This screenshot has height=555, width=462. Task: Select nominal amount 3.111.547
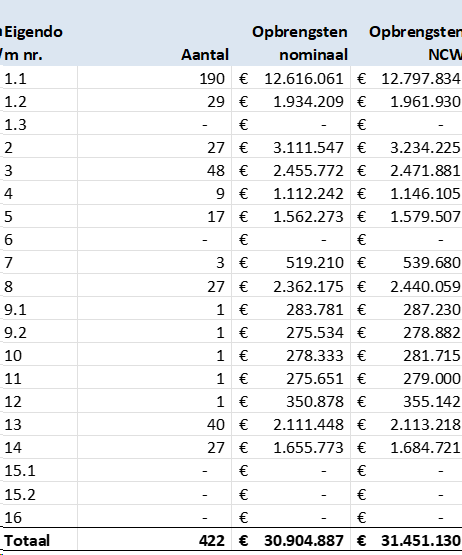point(308,148)
